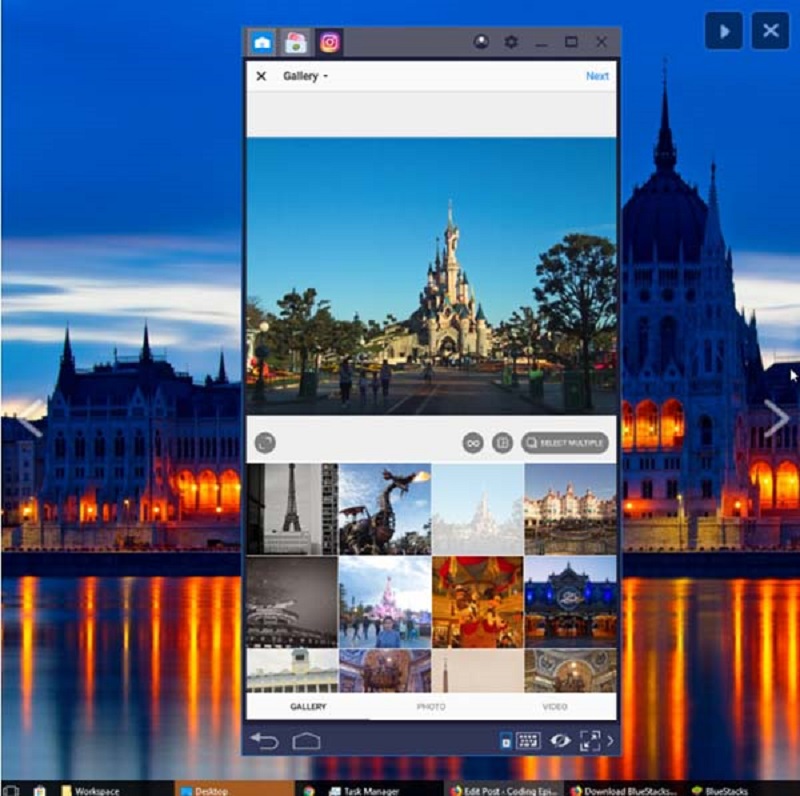The image size is (800, 796).
Task: Click the Layout collage icon
Action: point(503,442)
